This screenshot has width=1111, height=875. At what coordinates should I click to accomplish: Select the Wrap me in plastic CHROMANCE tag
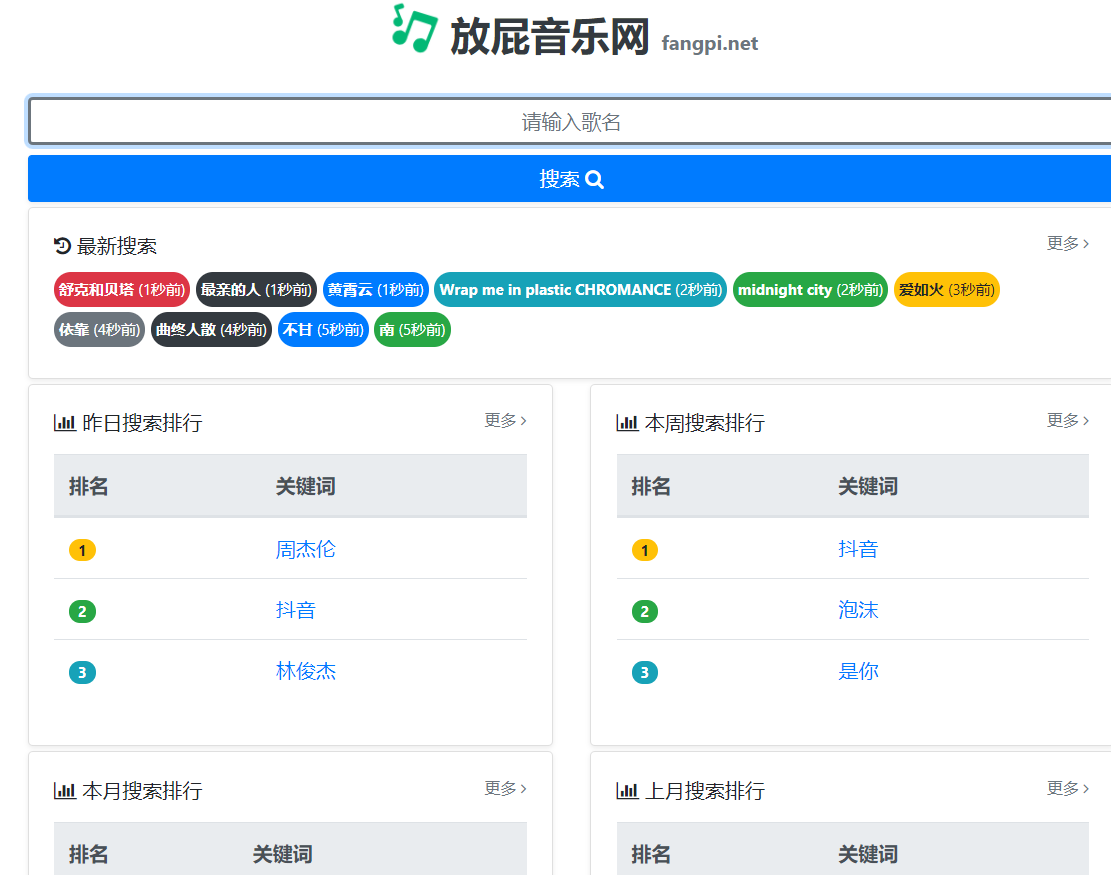pyautogui.click(x=580, y=290)
